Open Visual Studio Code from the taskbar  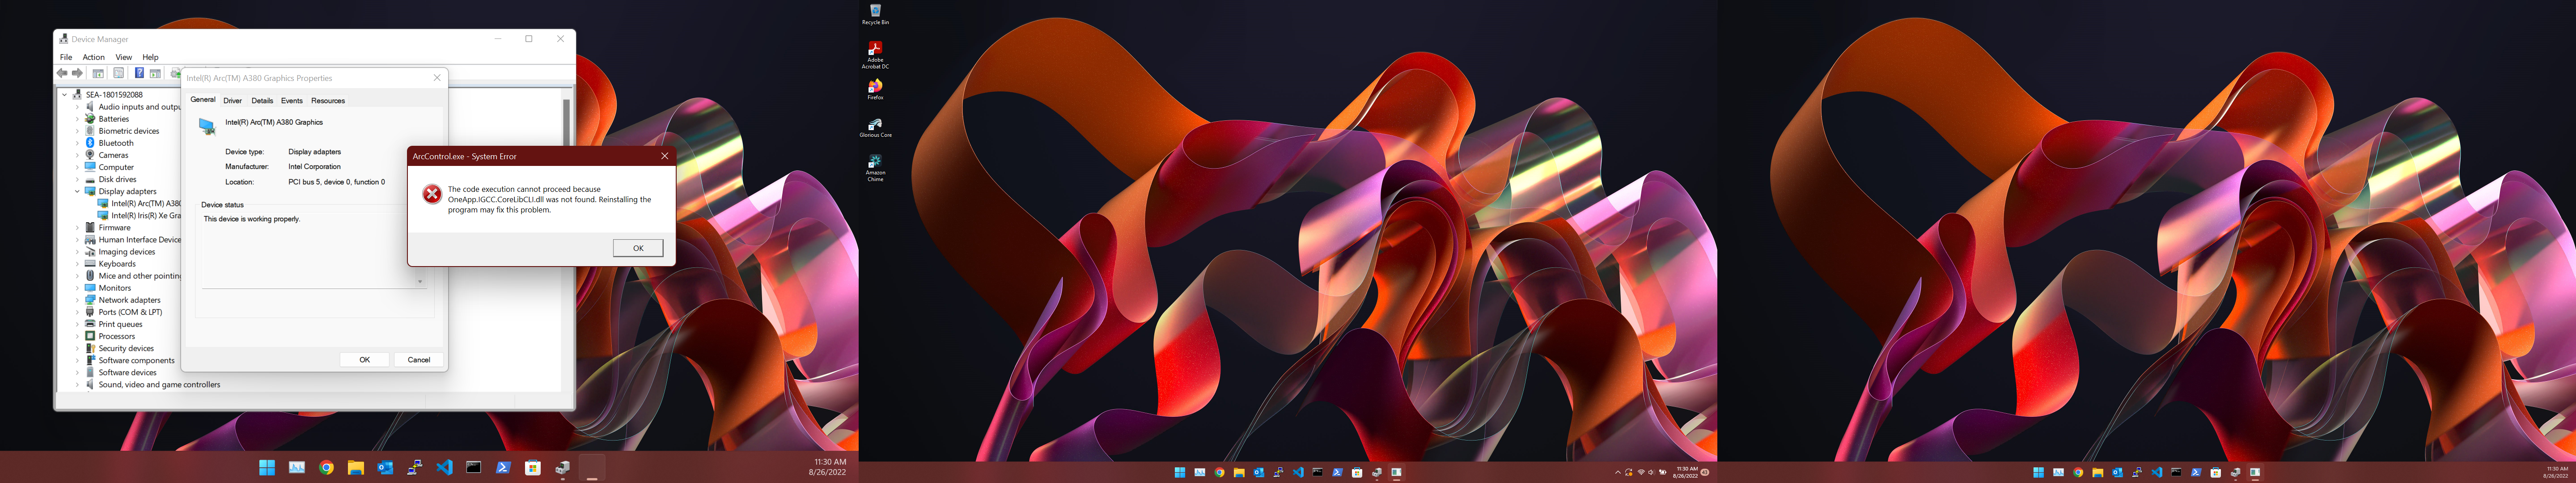[444, 467]
